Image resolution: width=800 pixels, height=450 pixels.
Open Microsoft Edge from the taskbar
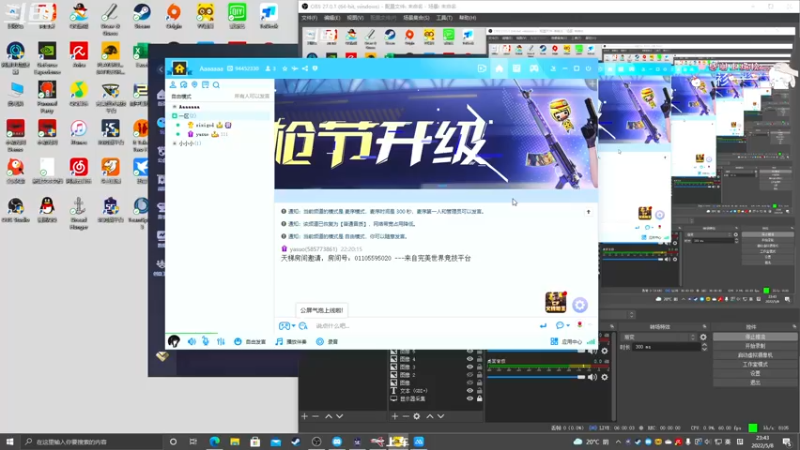click(214, 442)
